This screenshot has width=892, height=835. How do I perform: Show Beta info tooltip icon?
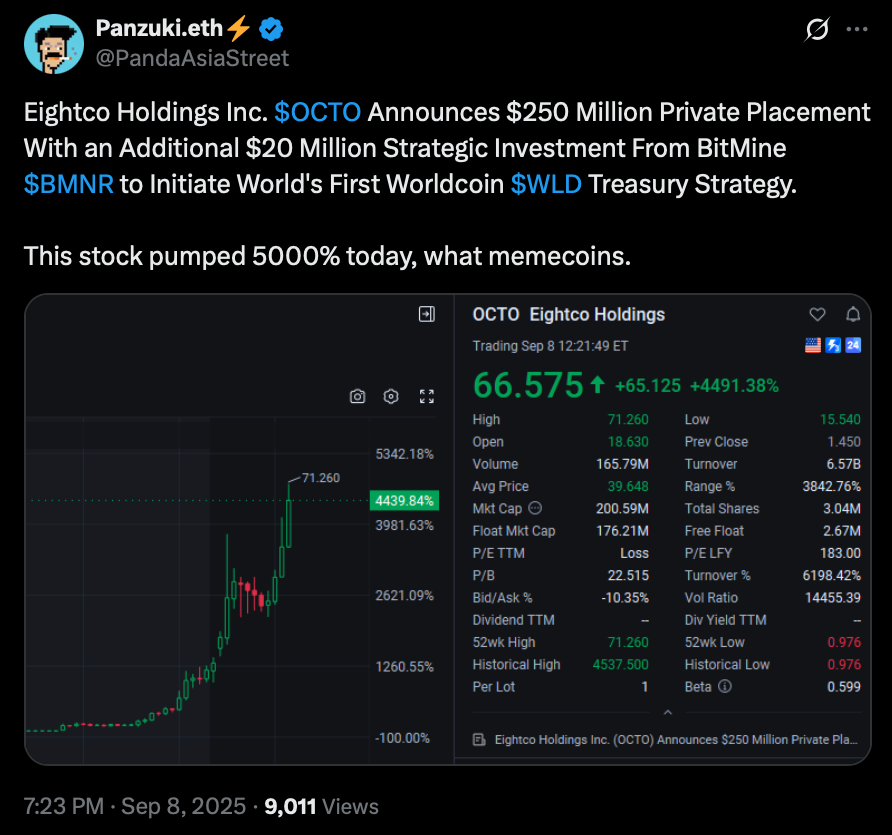tap(724, 686)
